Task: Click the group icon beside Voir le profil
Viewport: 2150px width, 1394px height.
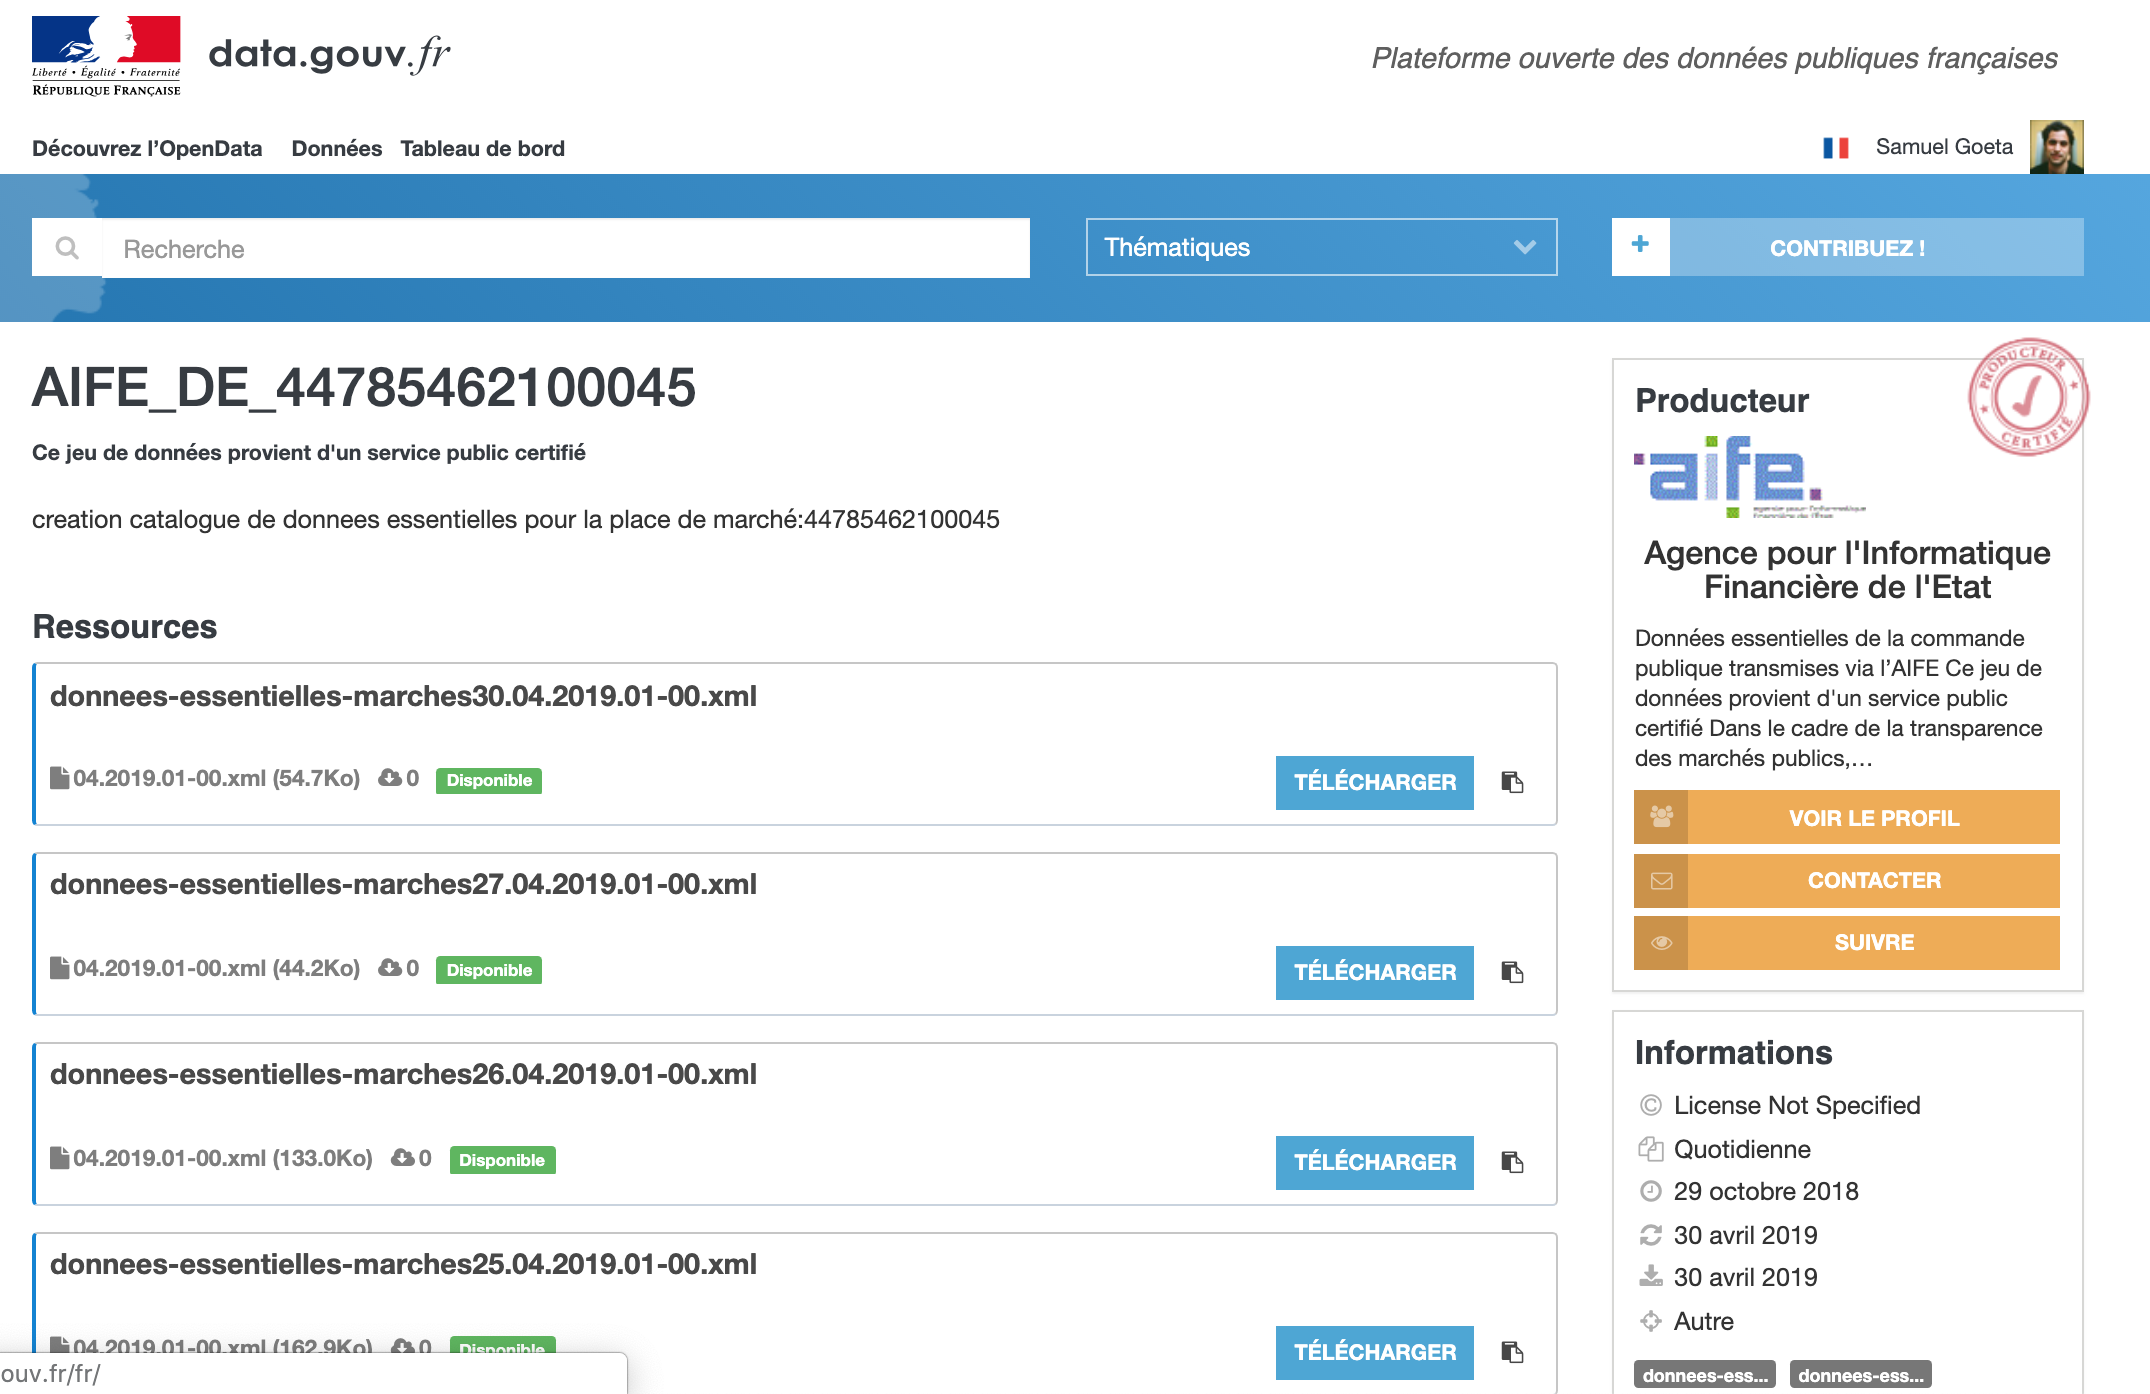Action: pos(1661,817)
